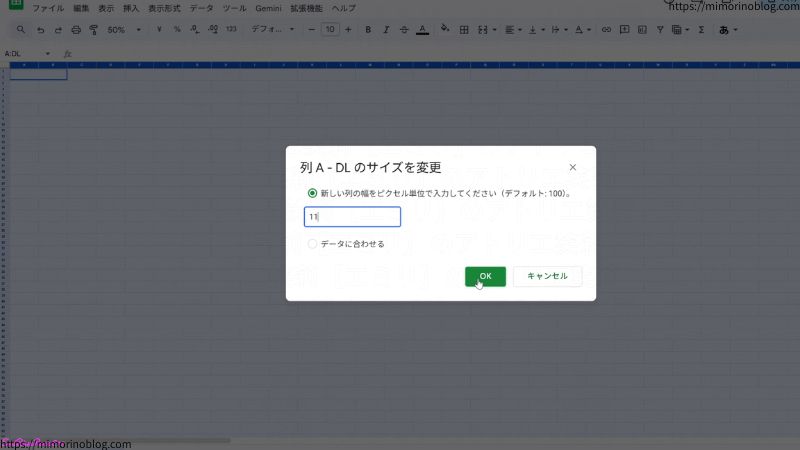Click the column width input field
This screenshot has width=800, height=450.
pyautogui.click(x=353, y=217)
